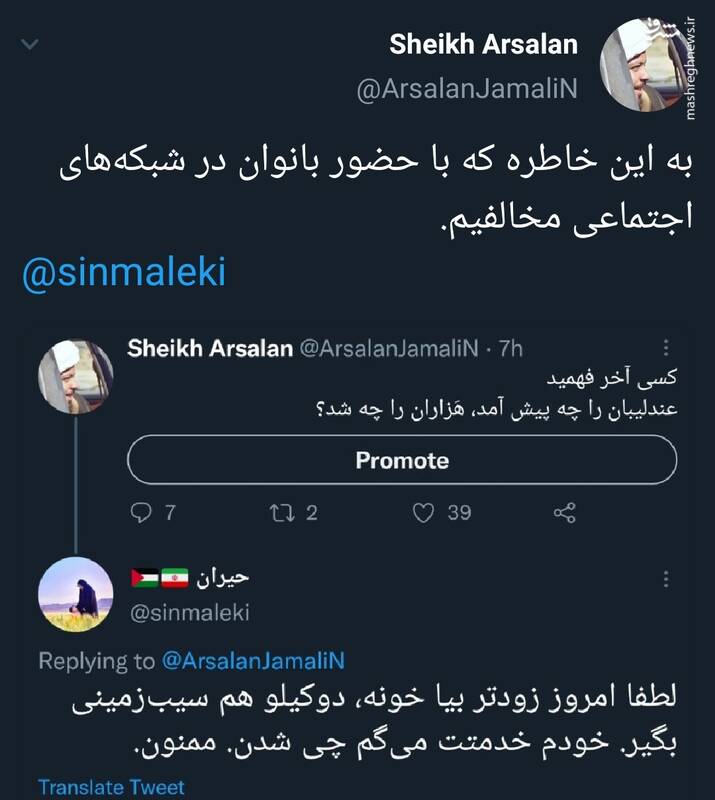This screenshot has height=800, width=715.
Task: Click the reply bubble icon with 7
Action: click(x=142, y=513)
